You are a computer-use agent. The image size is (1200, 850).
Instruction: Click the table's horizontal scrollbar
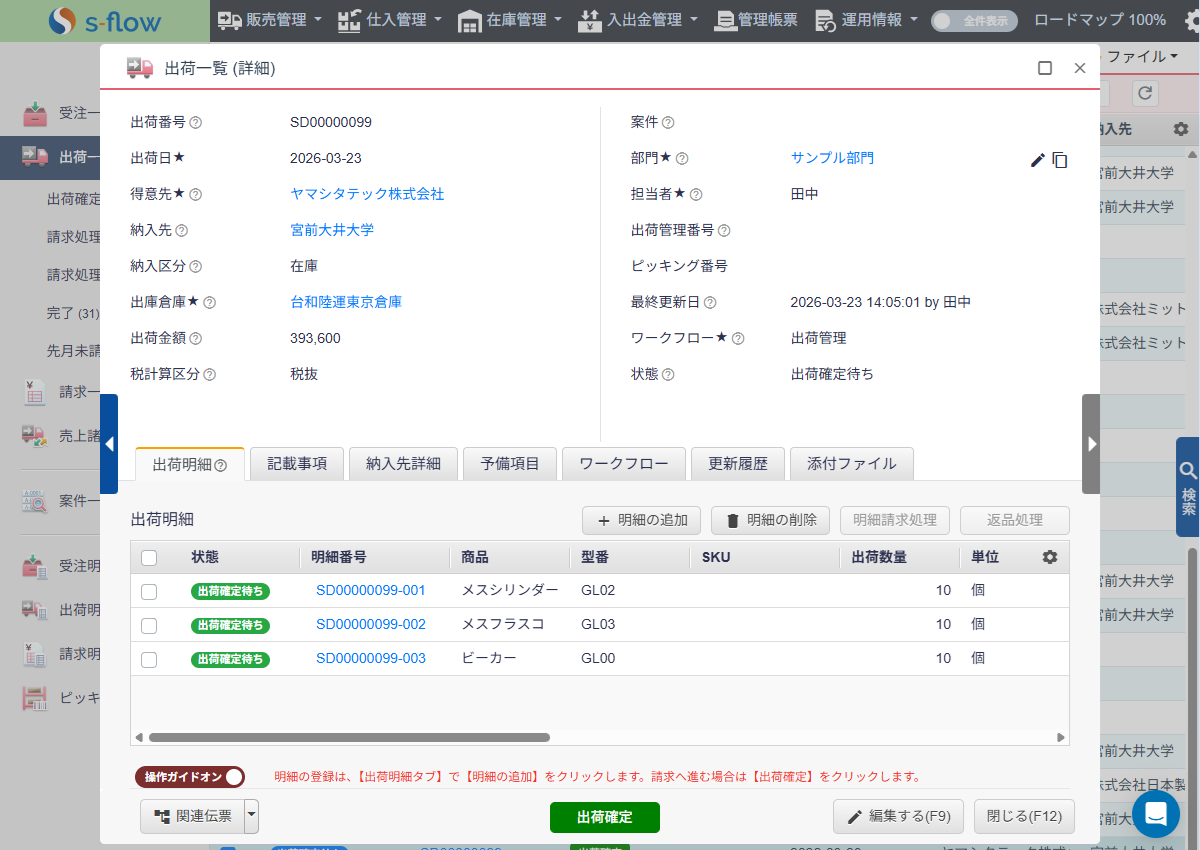(349, 737)
